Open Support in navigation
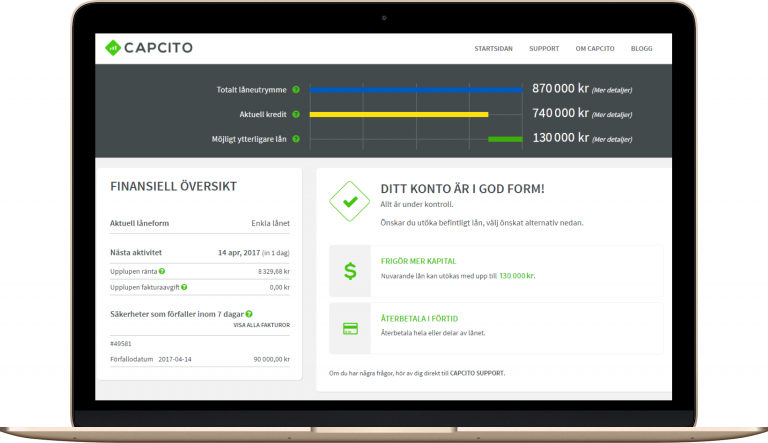 point(544,49)
